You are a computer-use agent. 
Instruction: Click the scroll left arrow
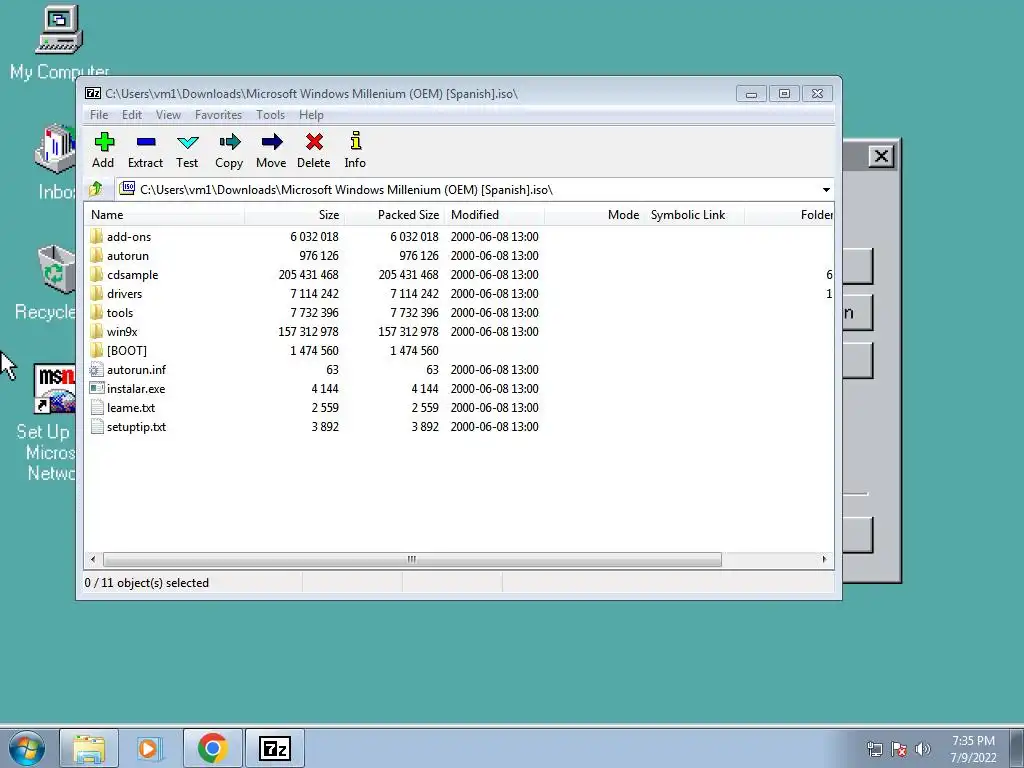click(93, 560)
